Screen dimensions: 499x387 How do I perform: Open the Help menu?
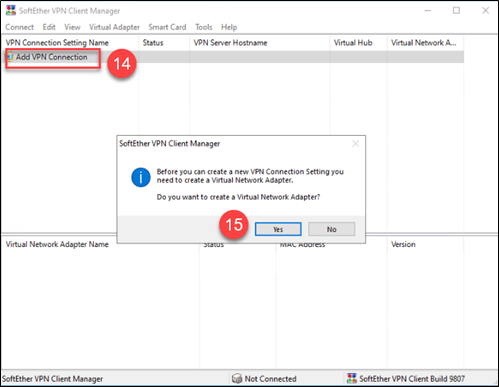(x=229, y=27)
